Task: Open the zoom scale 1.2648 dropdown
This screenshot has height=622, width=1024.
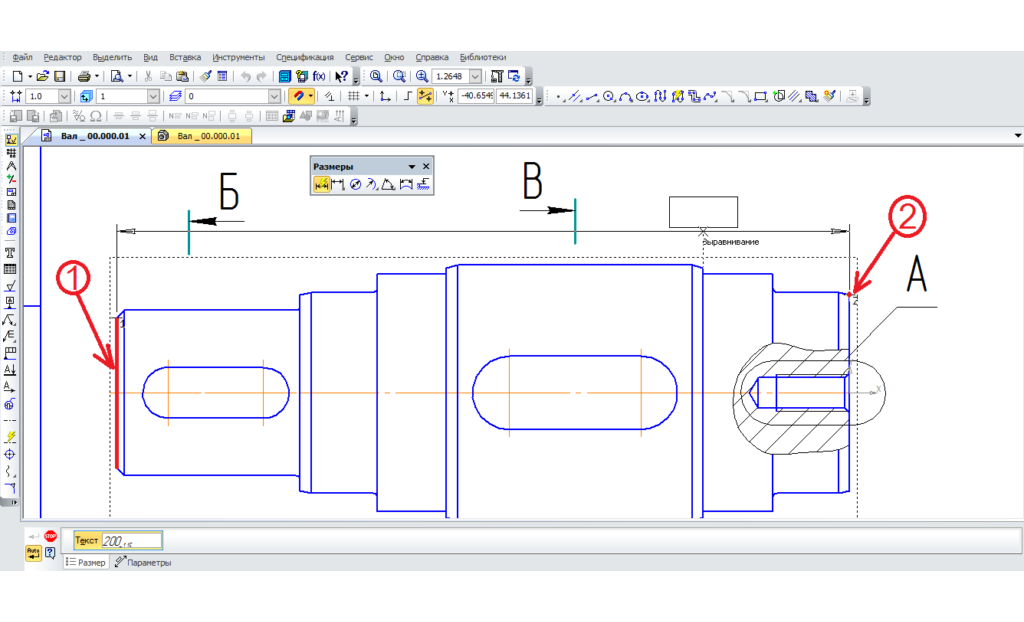Action: pos(475,76)
